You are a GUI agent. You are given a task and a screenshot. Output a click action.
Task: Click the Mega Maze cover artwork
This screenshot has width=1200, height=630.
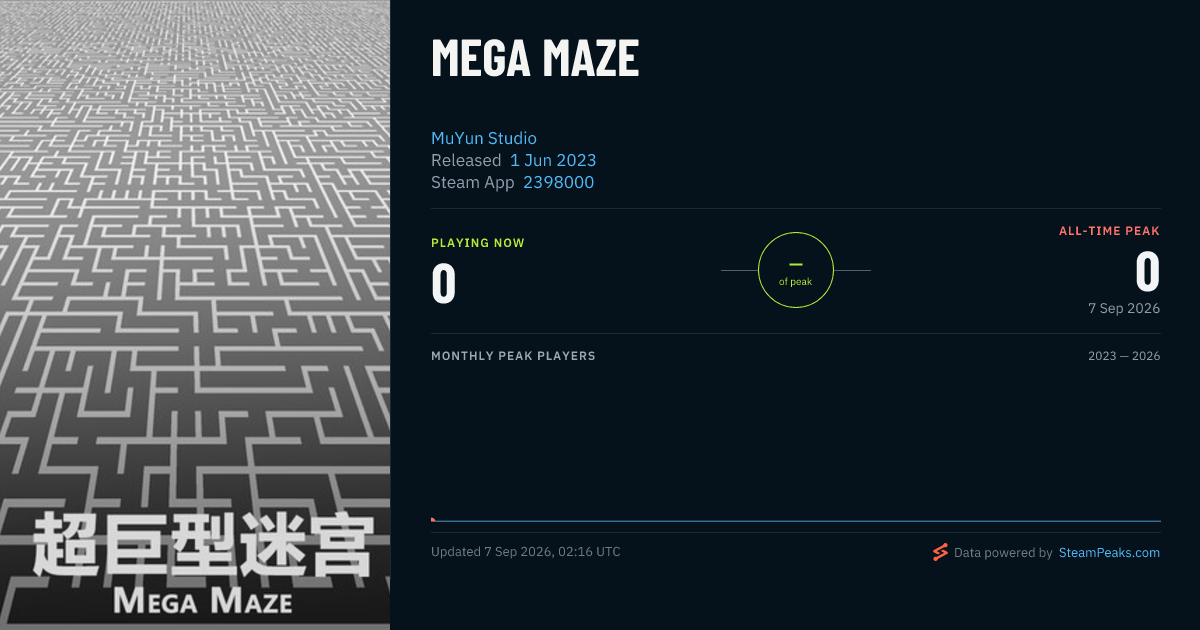tap(195, 315)
